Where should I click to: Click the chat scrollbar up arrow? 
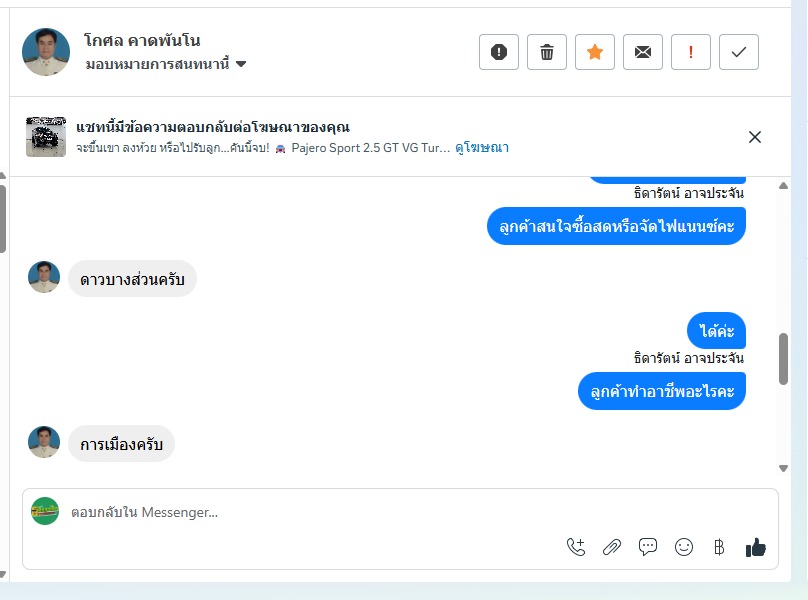click(x=783, y=186)
